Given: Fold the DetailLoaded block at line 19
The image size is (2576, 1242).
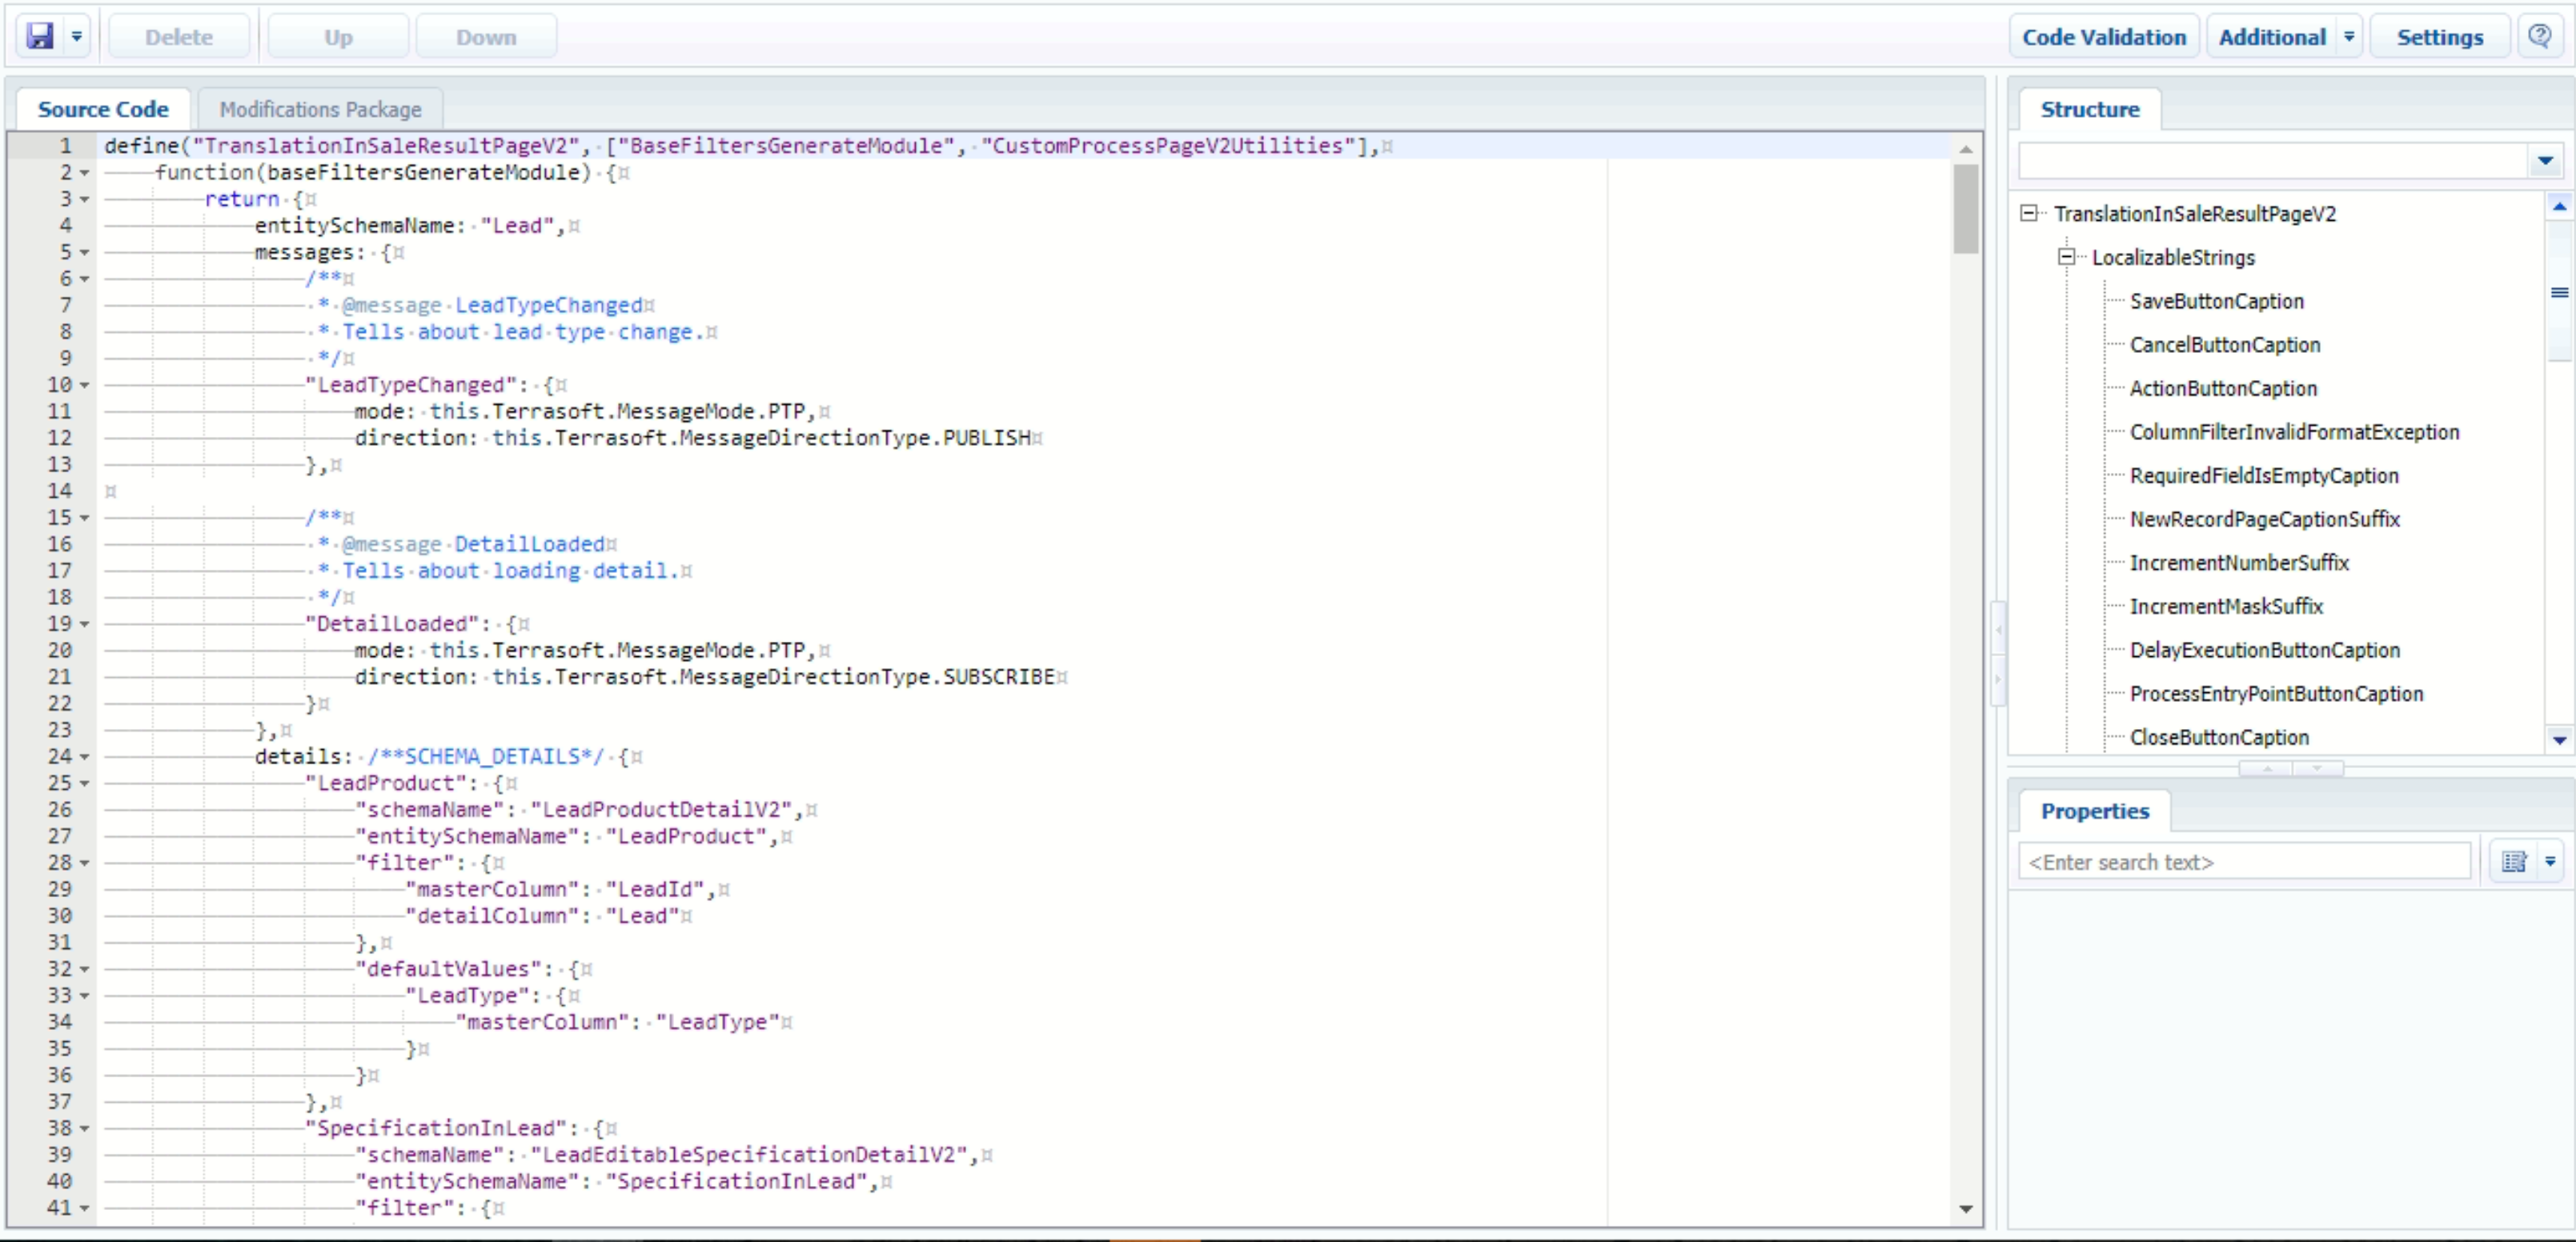Looking at the screenshot, I should pos(85,624).
